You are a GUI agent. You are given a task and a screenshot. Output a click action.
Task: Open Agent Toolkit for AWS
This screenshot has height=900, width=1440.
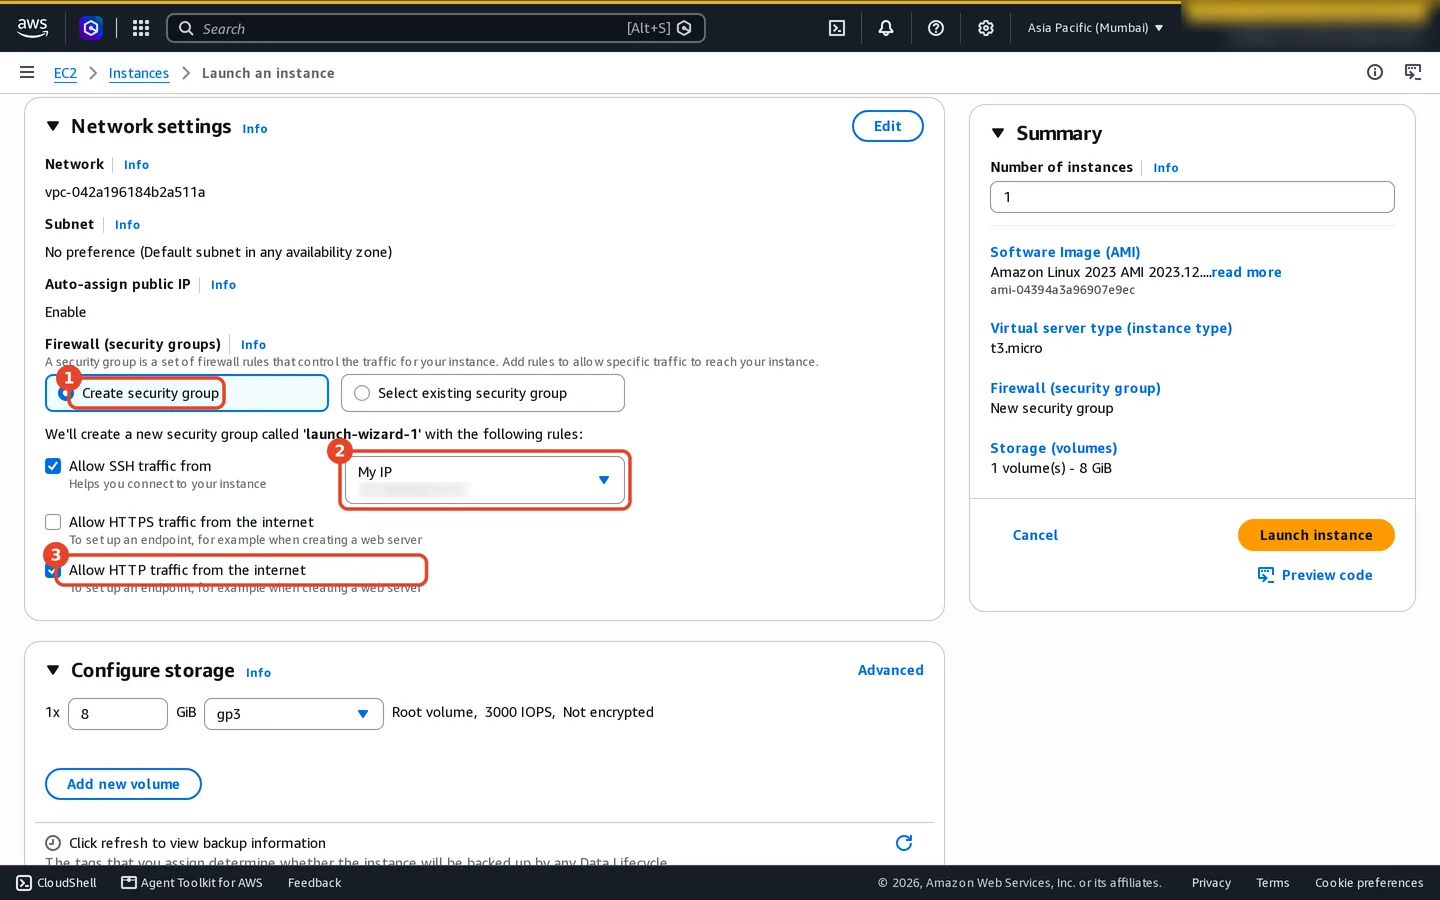[192, 883]
